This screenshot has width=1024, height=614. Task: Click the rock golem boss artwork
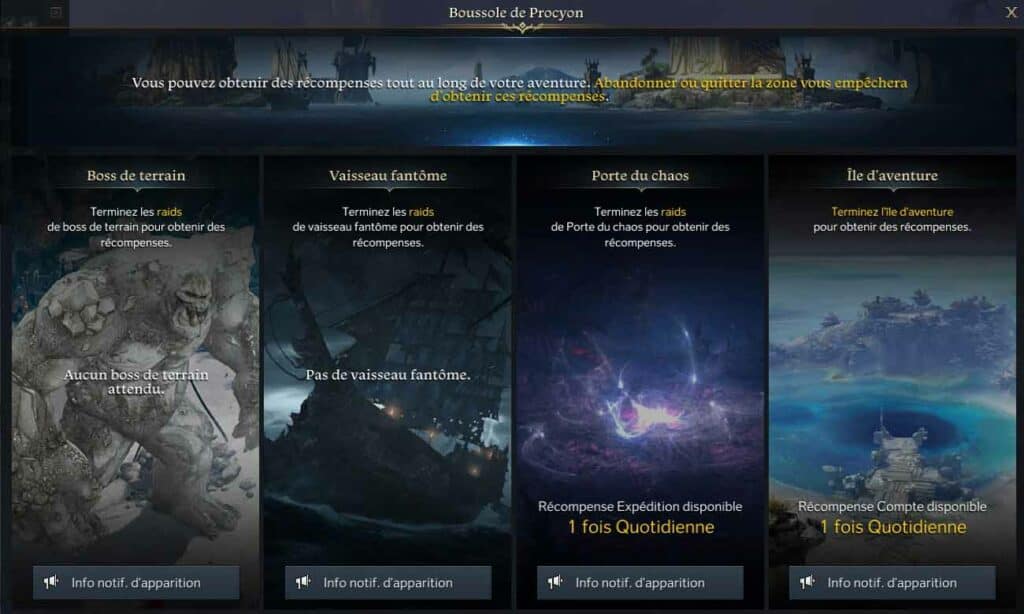[x=136, y=392]
